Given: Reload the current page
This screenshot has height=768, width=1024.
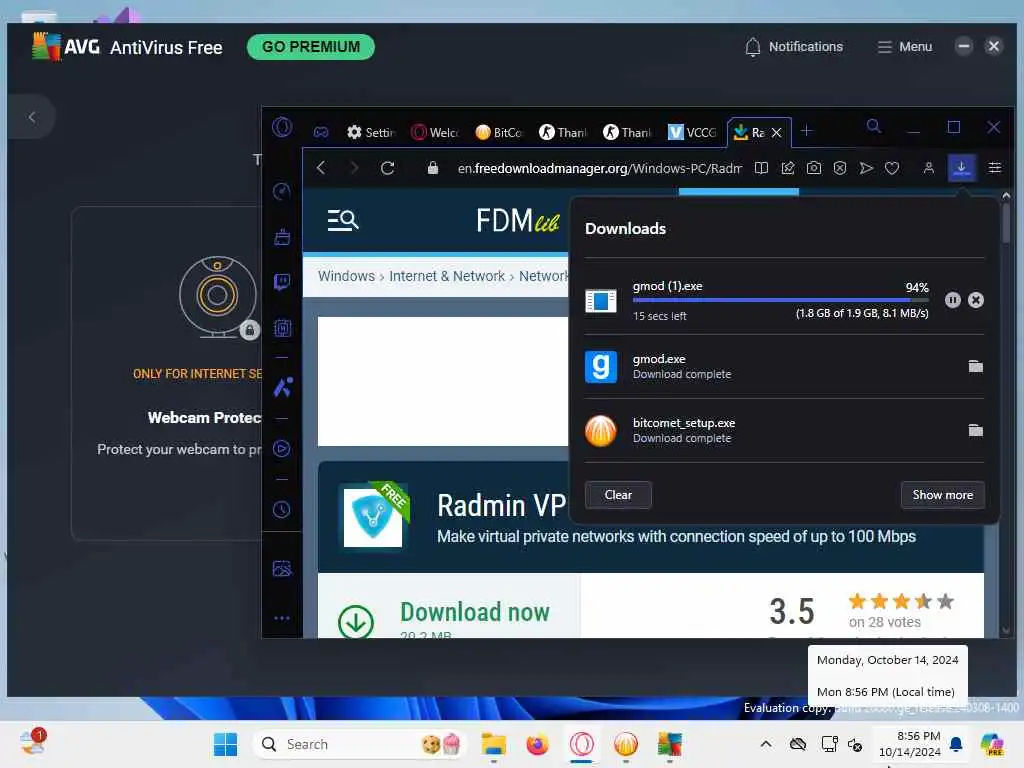Looking at the screenshot, I should [x=387, y=168].
